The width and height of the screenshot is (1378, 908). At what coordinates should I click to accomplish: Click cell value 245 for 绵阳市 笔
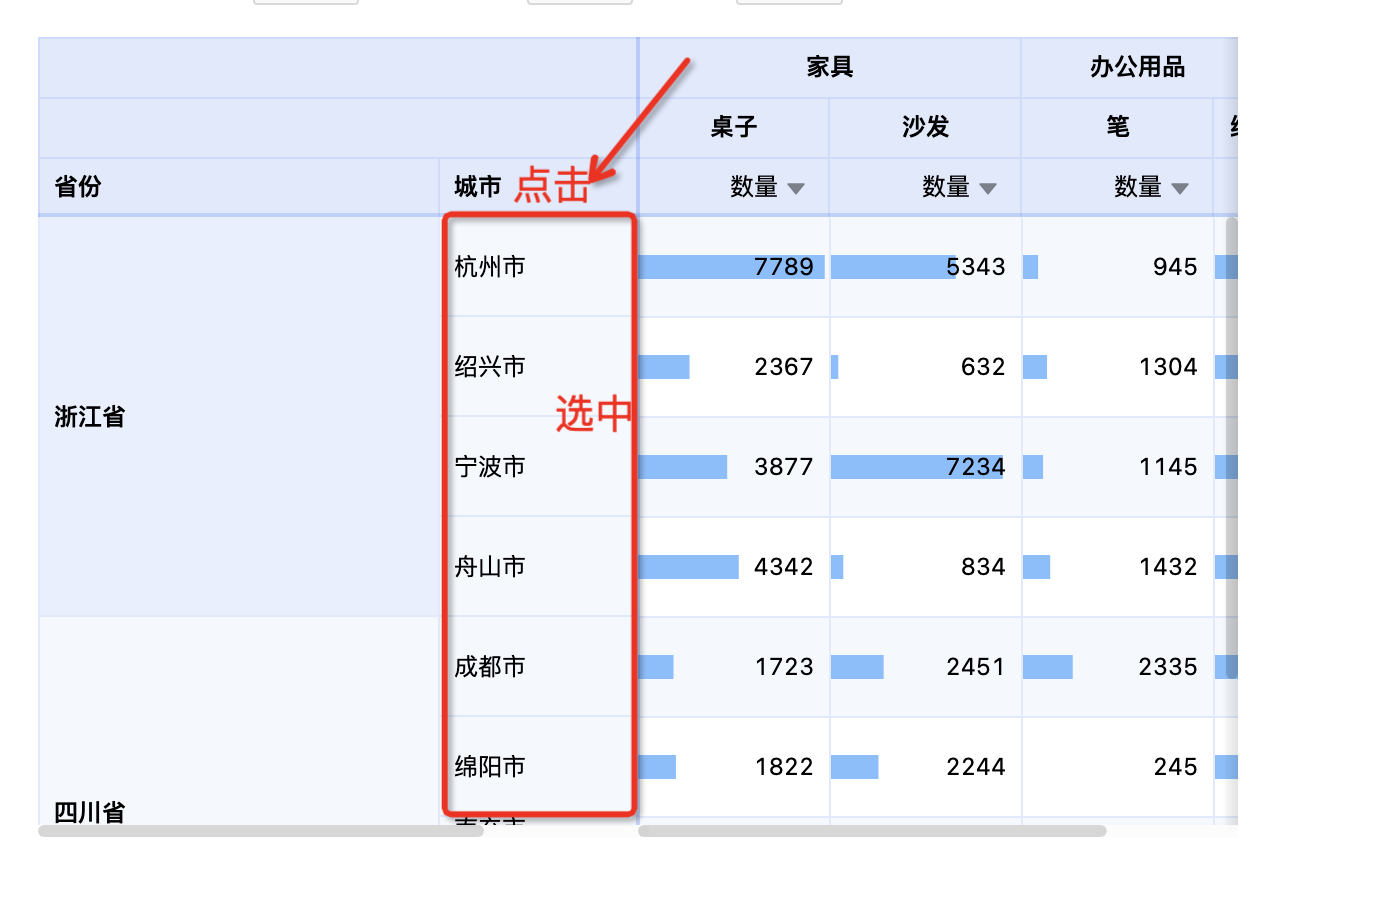pos(1175,767)
